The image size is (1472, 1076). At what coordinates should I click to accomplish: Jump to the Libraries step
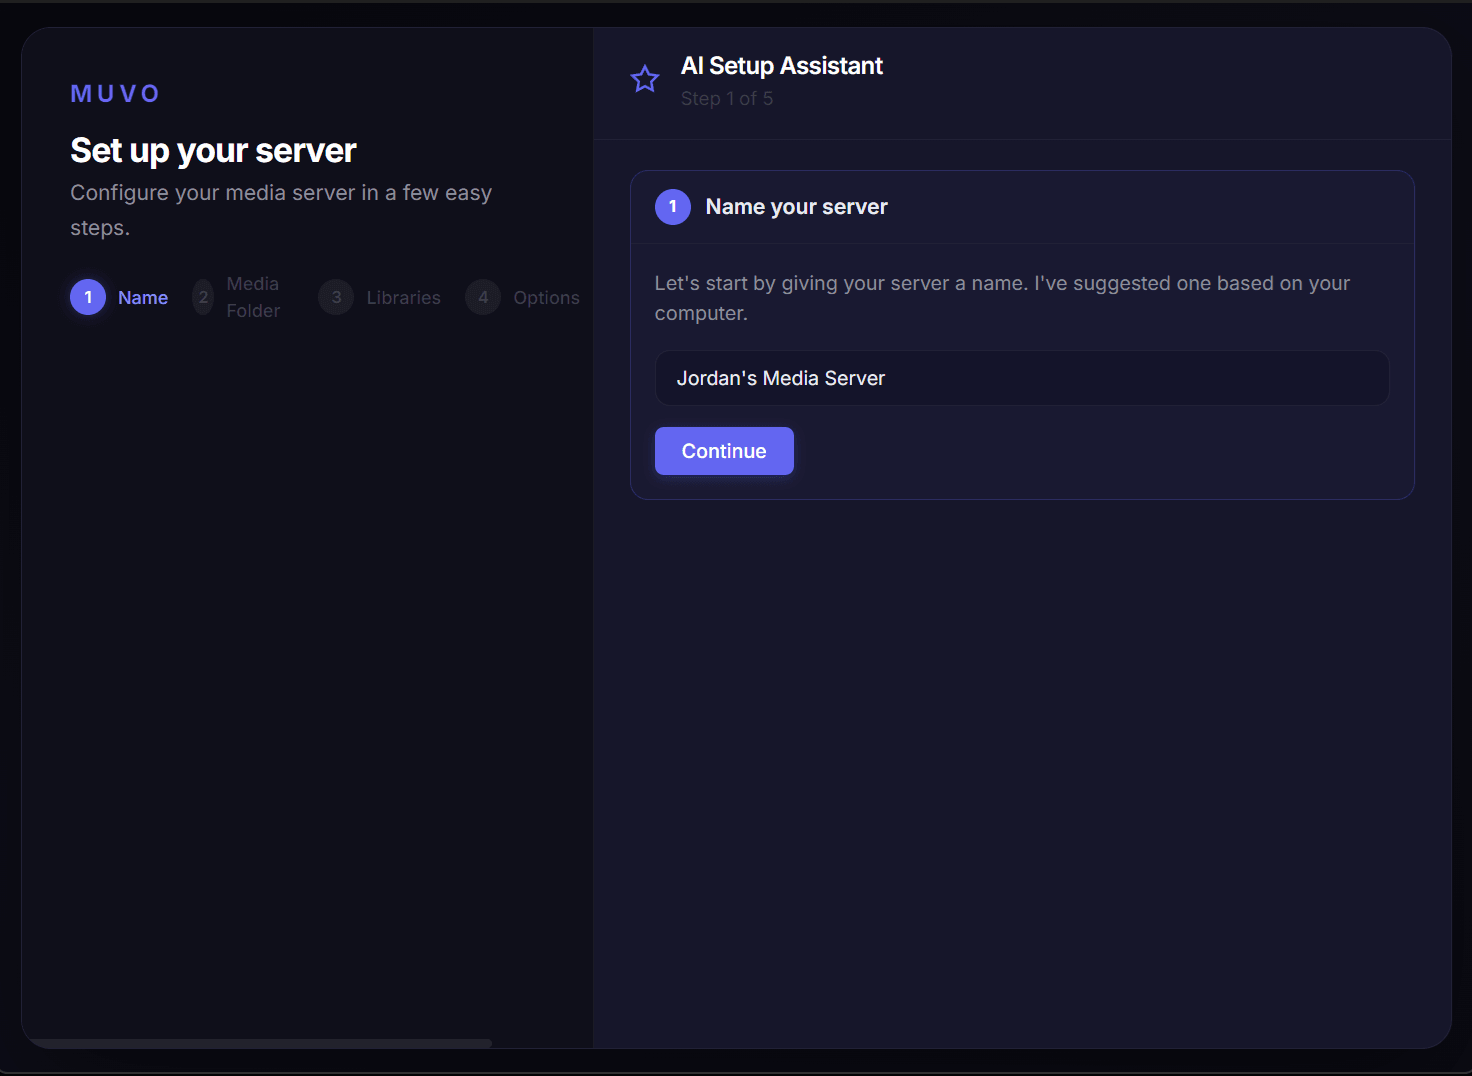(403, 298)
